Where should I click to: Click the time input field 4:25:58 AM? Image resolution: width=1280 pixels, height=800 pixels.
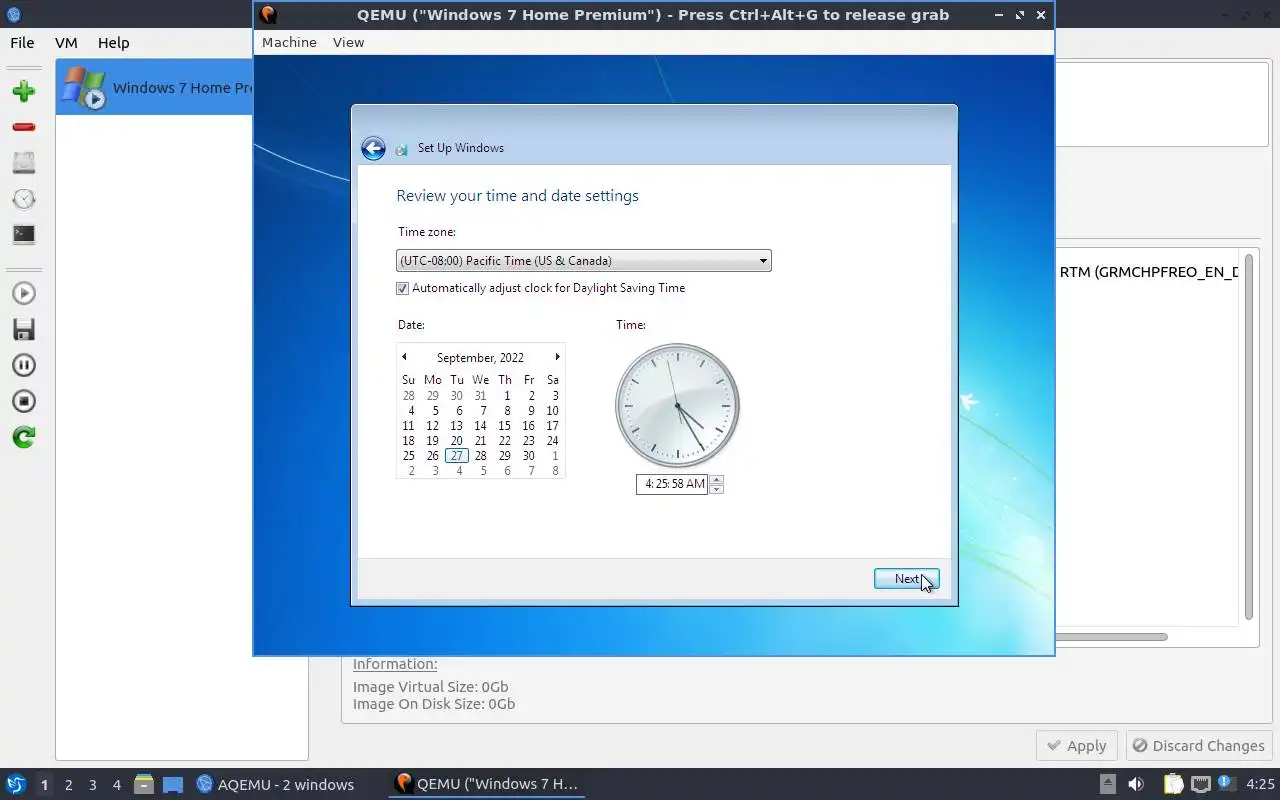(x=672, y=484)
